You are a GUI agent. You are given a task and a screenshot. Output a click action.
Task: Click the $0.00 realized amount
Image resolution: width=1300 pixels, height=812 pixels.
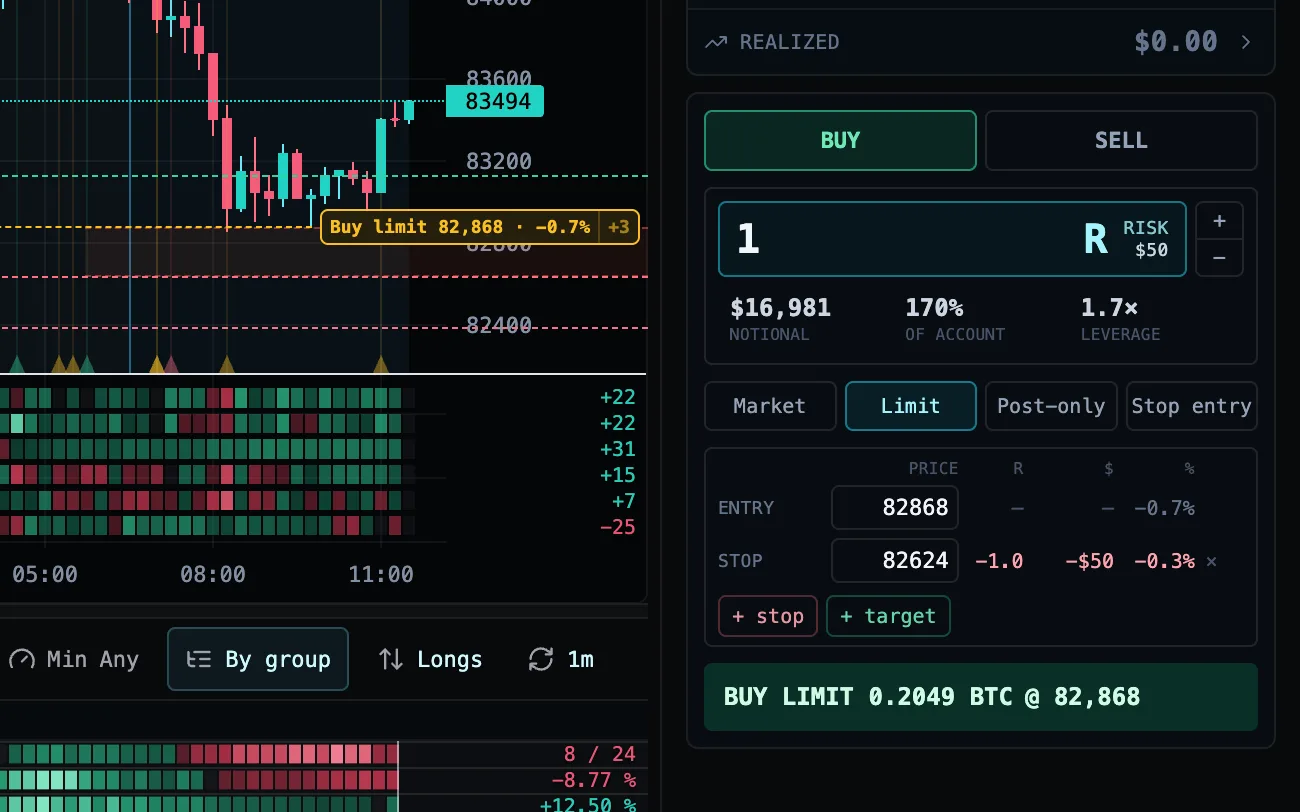(1176, 42)
